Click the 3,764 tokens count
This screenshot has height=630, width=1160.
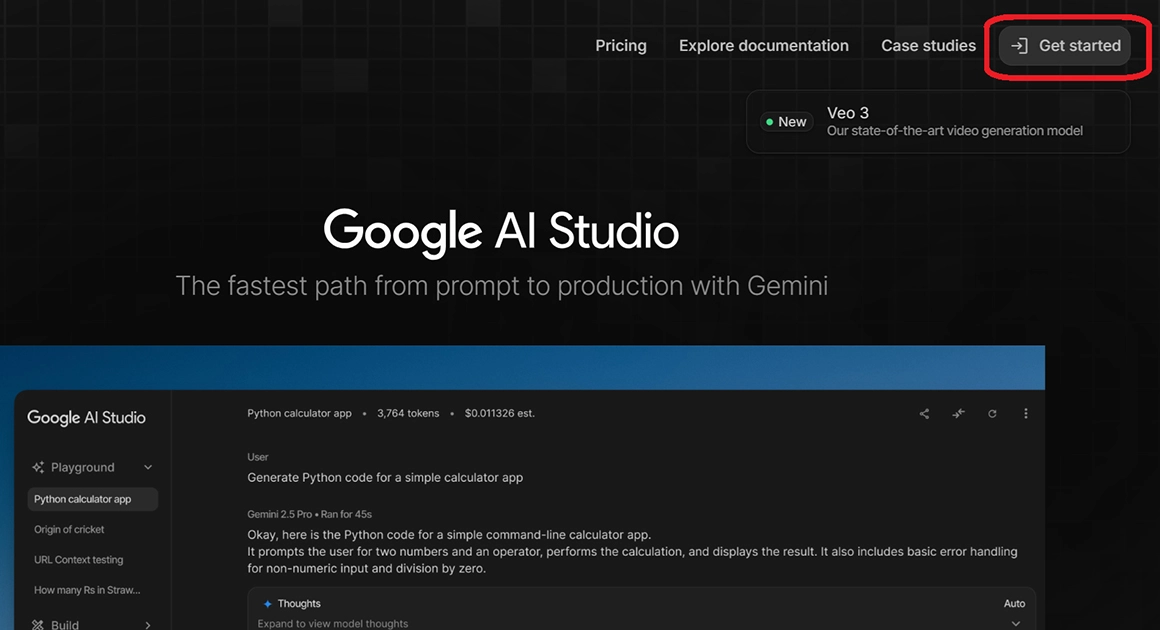coord(408,413)
